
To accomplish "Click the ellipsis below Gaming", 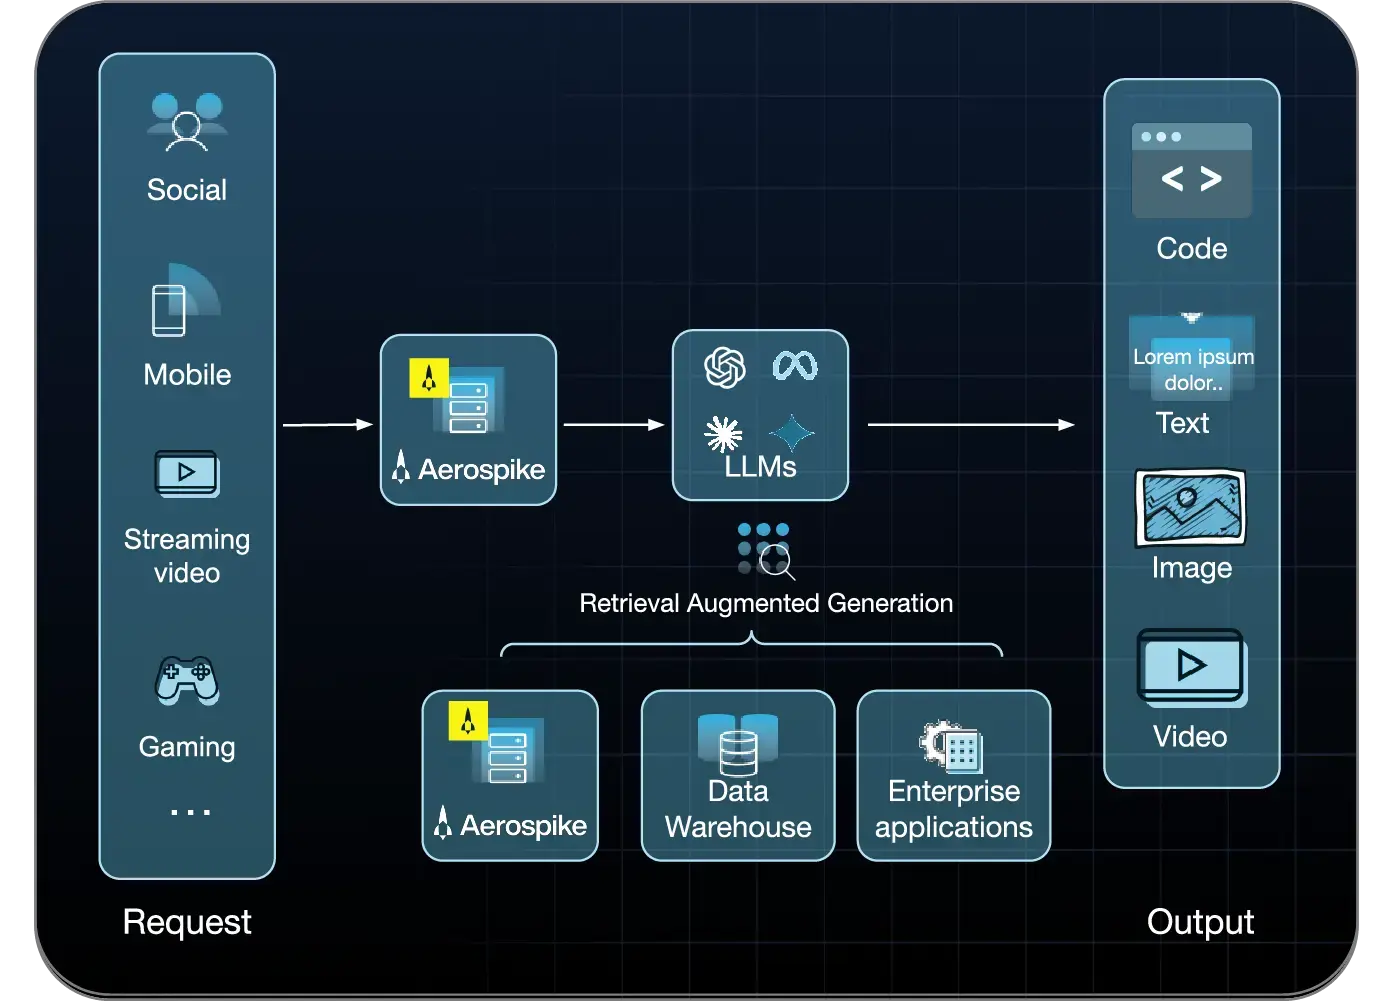I will (x=190, y=812).
